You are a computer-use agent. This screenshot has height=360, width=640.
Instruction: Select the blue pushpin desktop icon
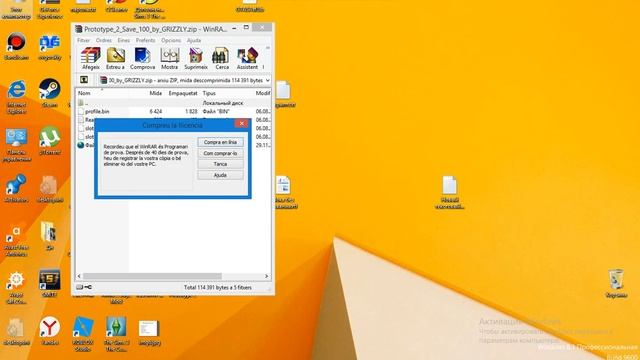point(16,188)
